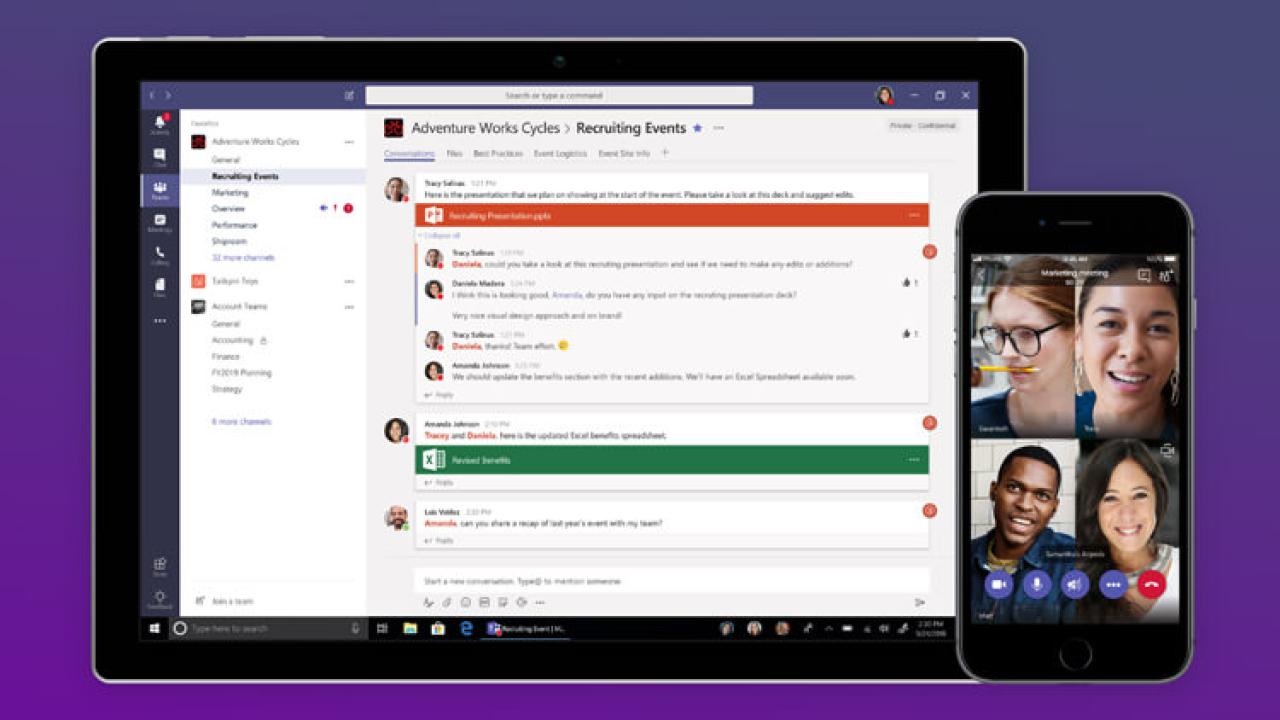Expand 6 more channels

pyautogui.click(x=241, y=422)
